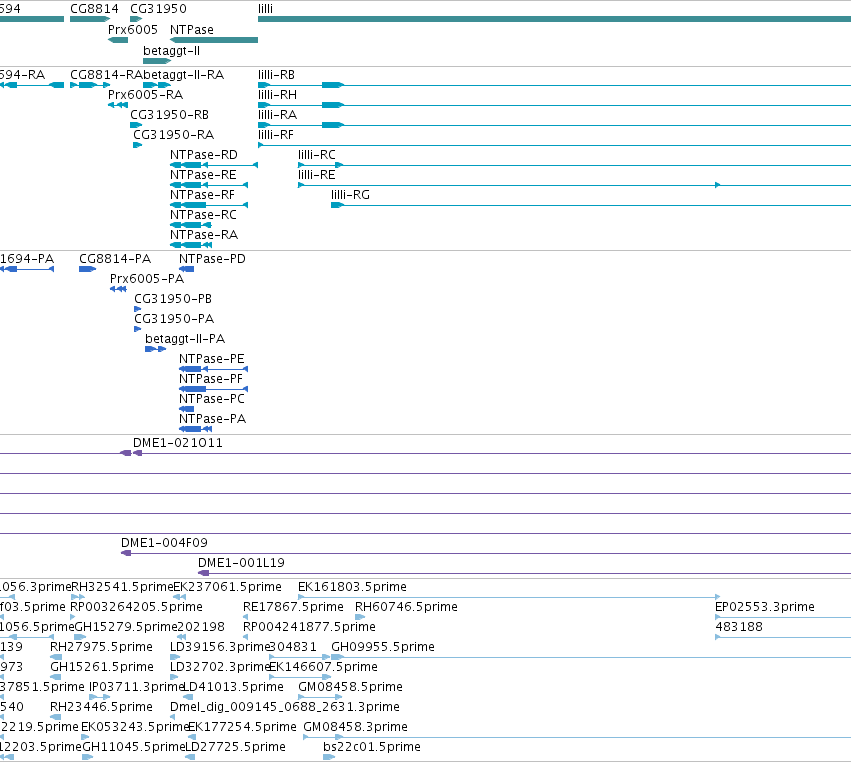This screenshot has height=762, width=851.
Task: Select the NTPase-PC protein label
Action: (x=212, y=399)
